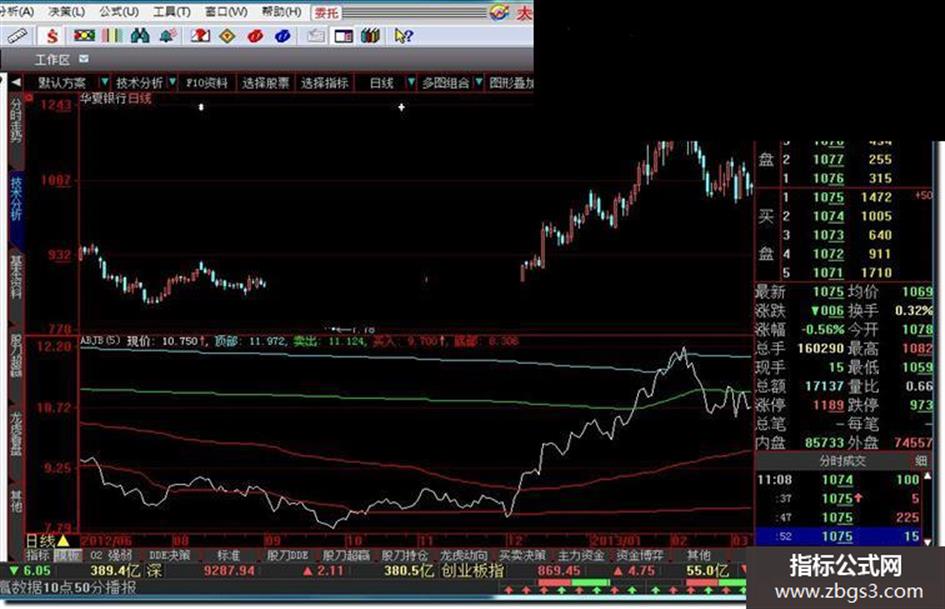Click ABJB(5) indicator label

(x=101, y=341)
